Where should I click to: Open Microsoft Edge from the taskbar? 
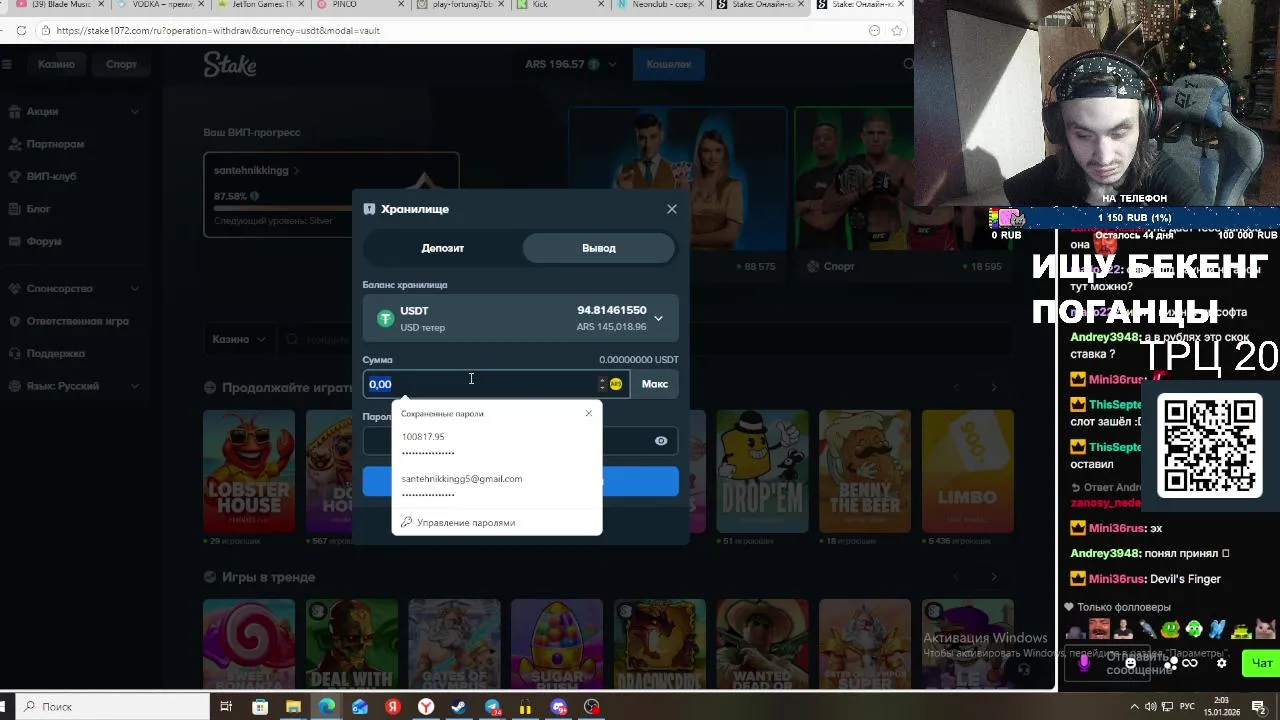327,707
